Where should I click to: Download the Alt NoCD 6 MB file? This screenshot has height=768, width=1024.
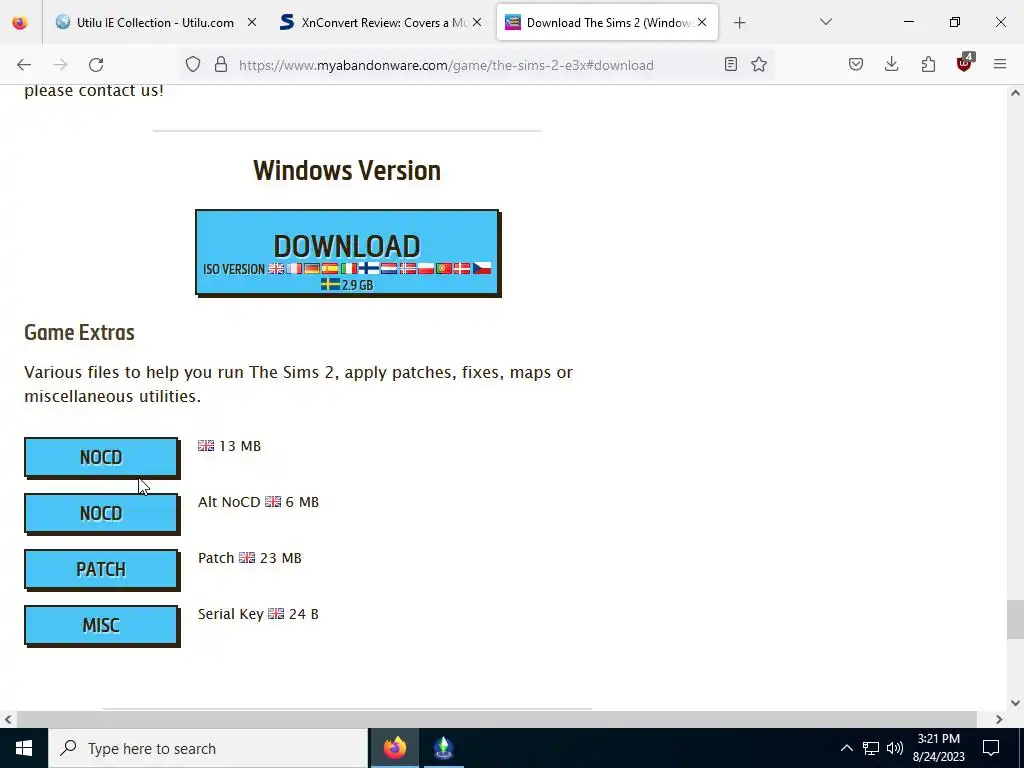point(101,513)
